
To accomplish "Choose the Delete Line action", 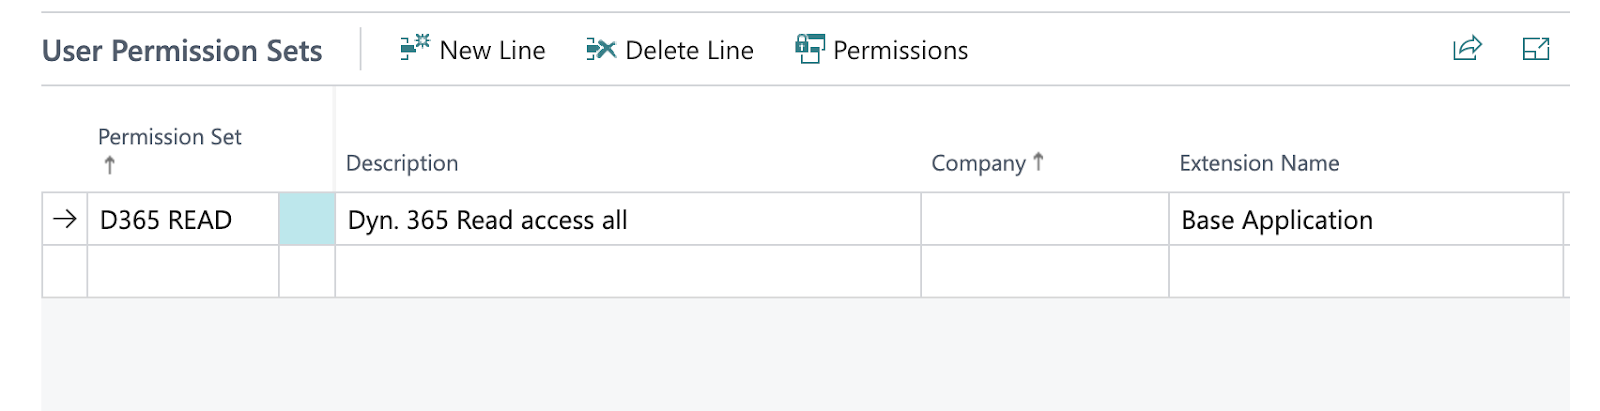I will tap(670, 50).
